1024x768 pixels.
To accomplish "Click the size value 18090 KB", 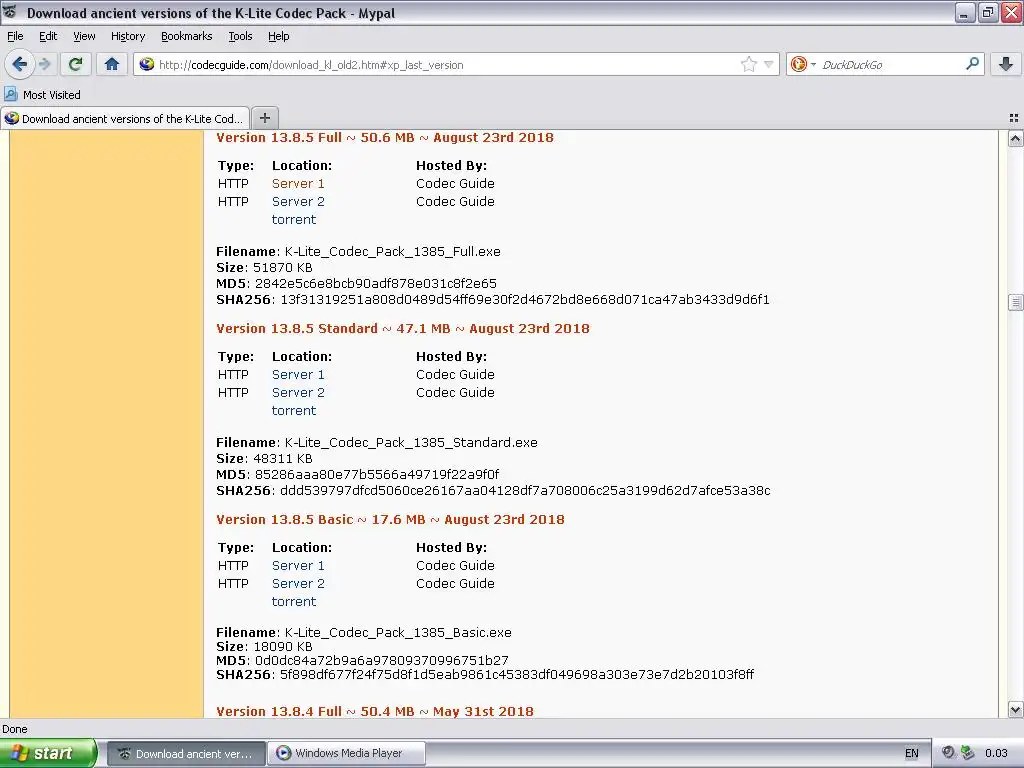I will point(283,647).
